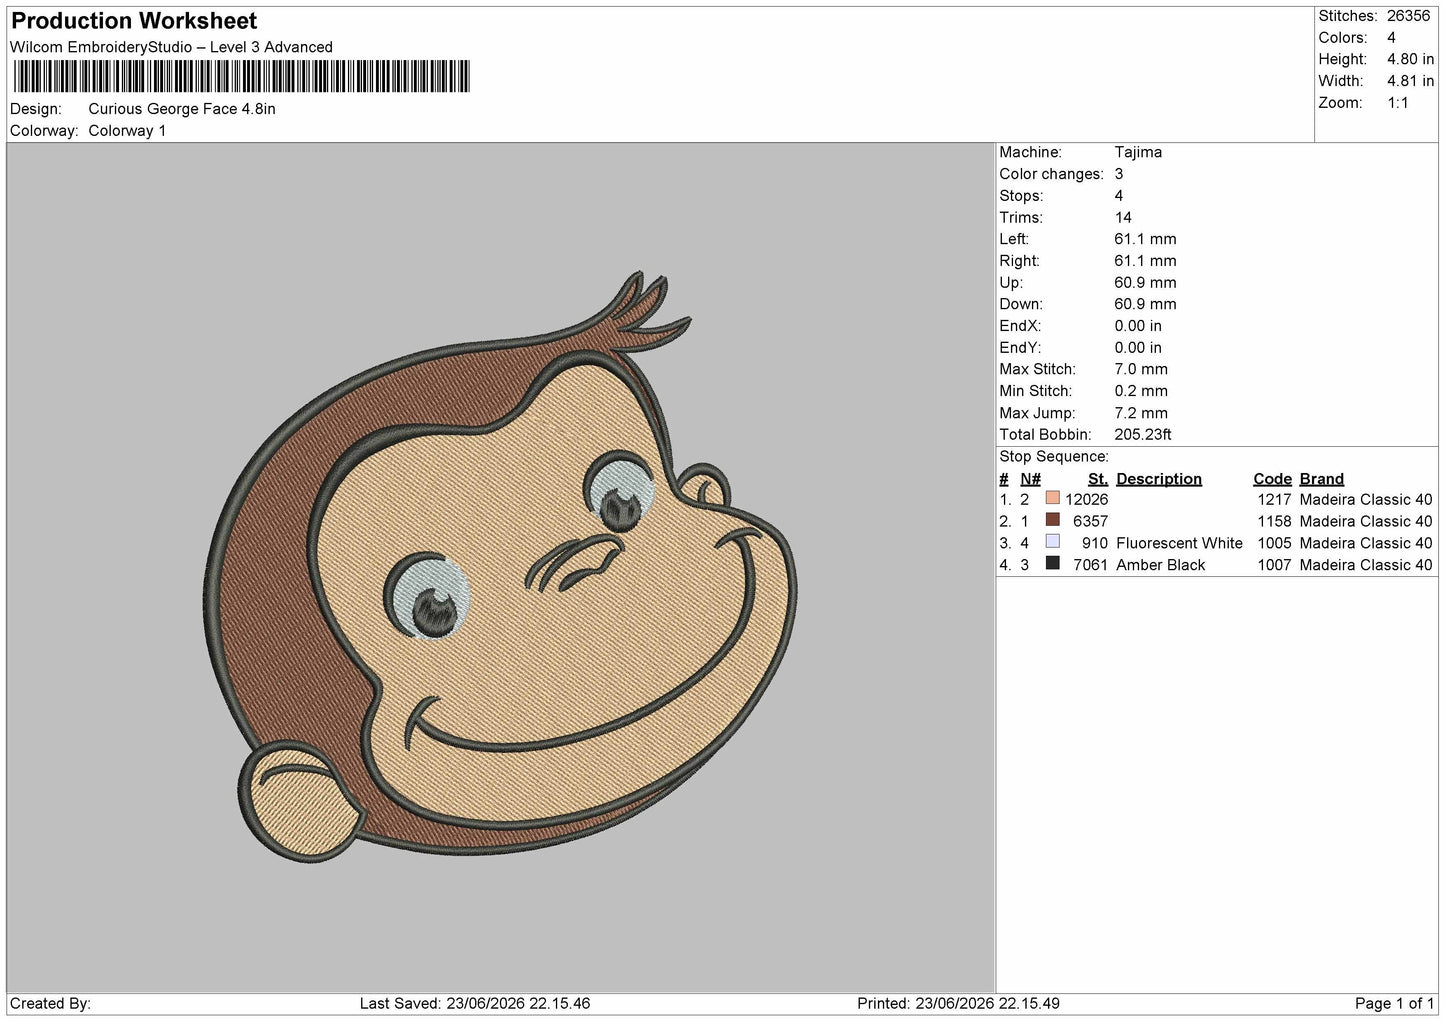Click the Fluorescent White color swatch
The image size is (1445, 1021).
tap(1052, 542)
